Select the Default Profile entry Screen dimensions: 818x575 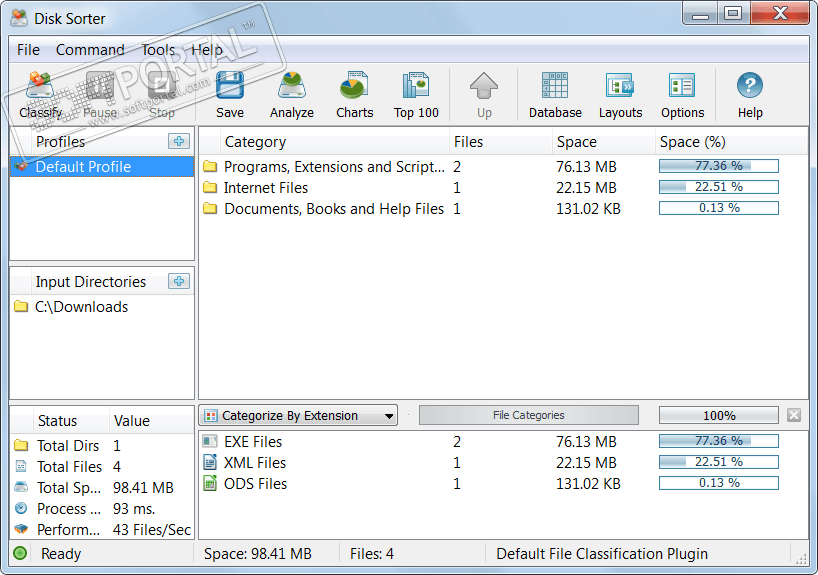pos(102,166)
